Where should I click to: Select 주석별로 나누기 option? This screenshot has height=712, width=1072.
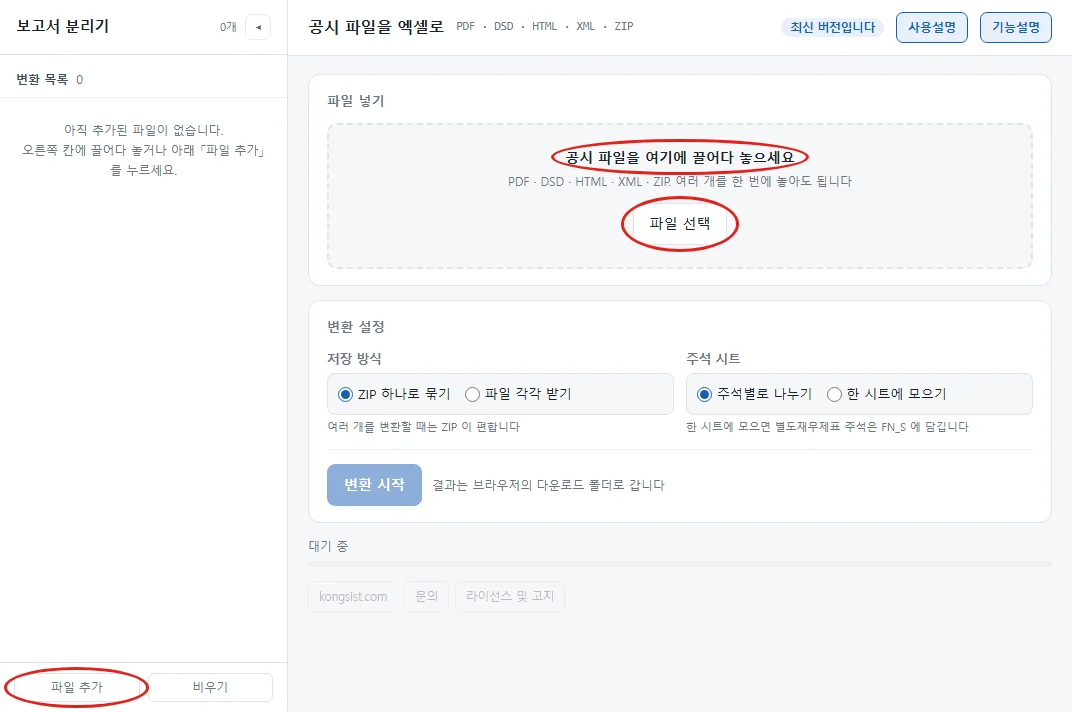tap(754, 394)
